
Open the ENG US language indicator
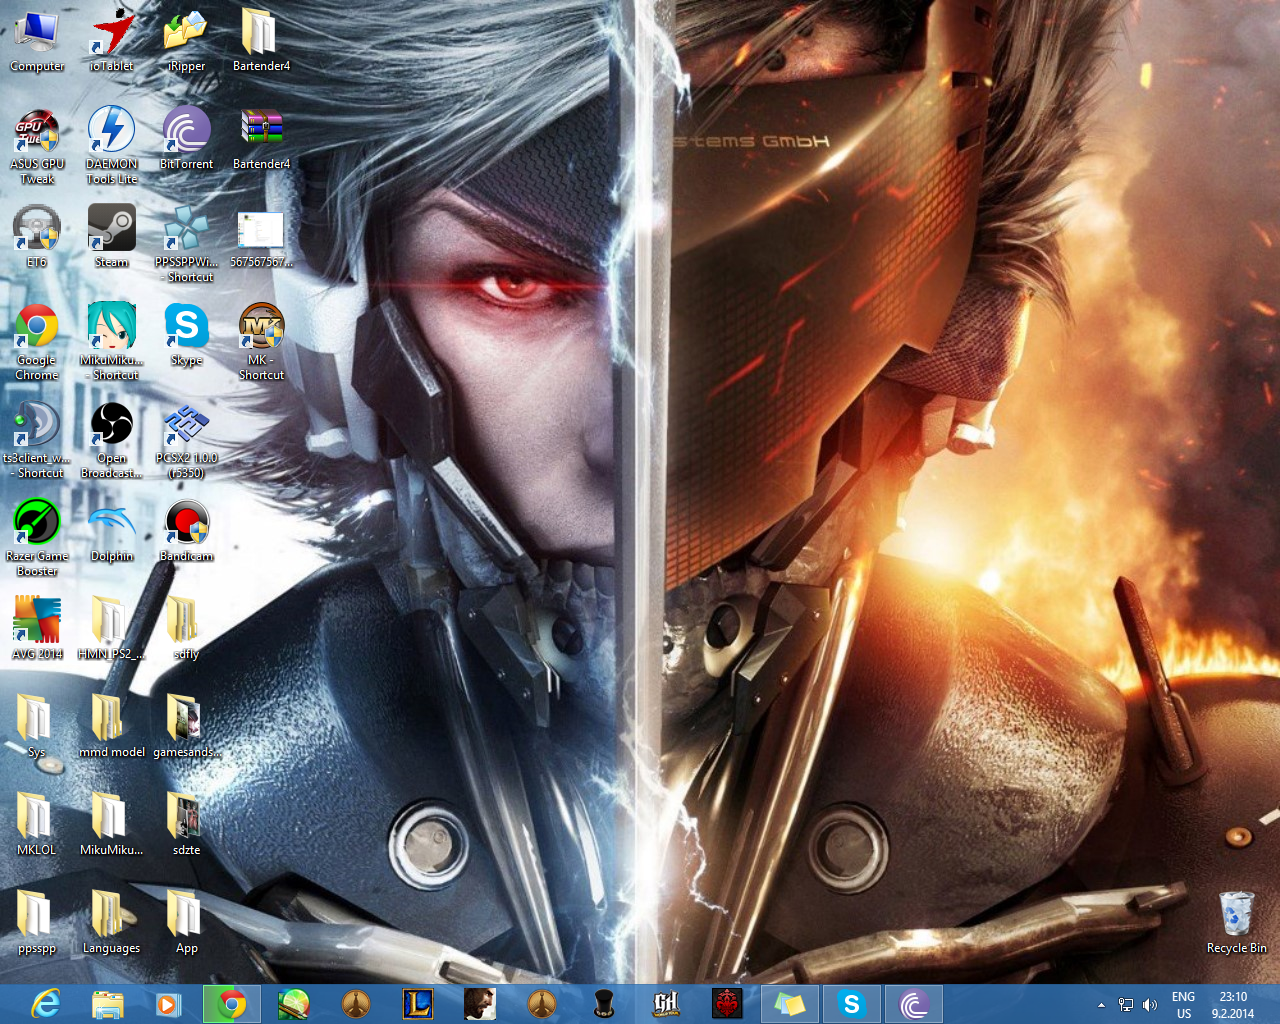point(1183,1005)
